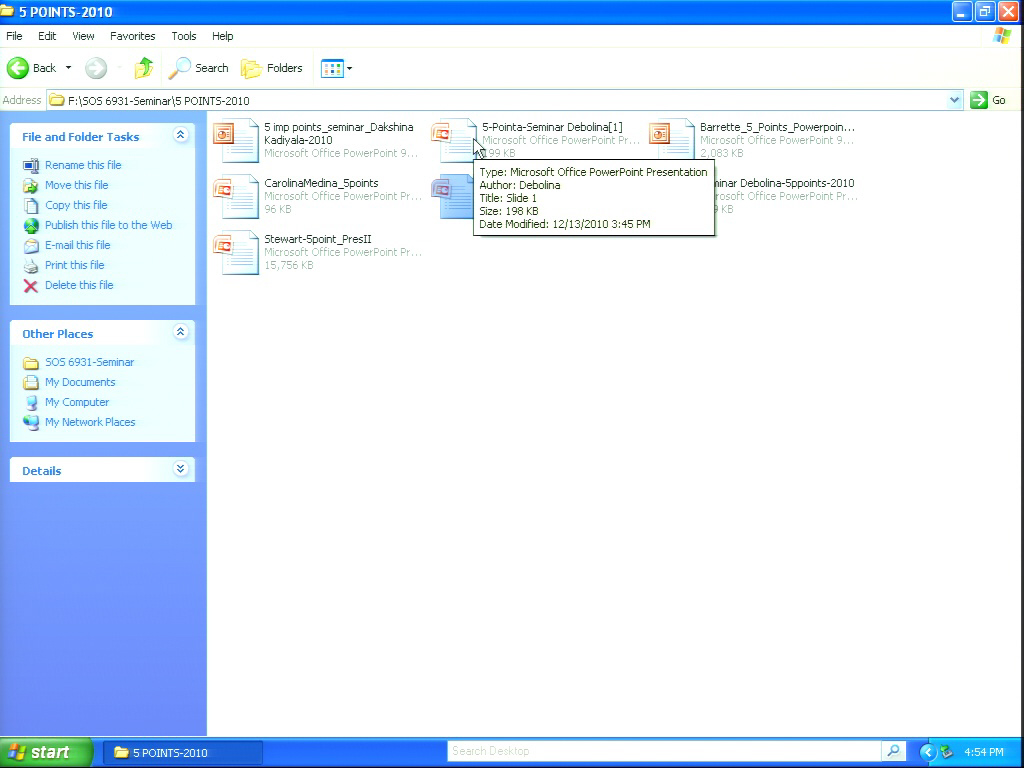Click the Rename this file icon
This screenshot has height=768, width=1024.
[31, 166]
